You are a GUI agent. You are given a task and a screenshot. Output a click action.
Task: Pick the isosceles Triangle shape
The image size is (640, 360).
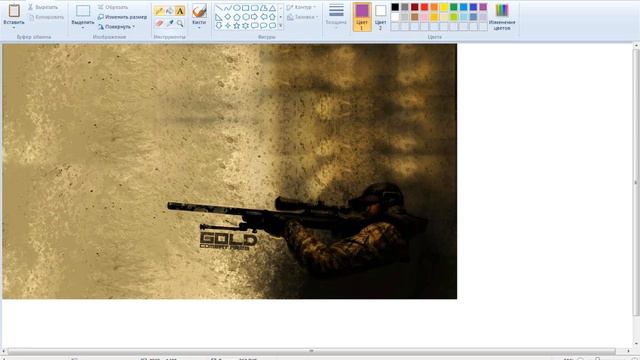[272, 8]
